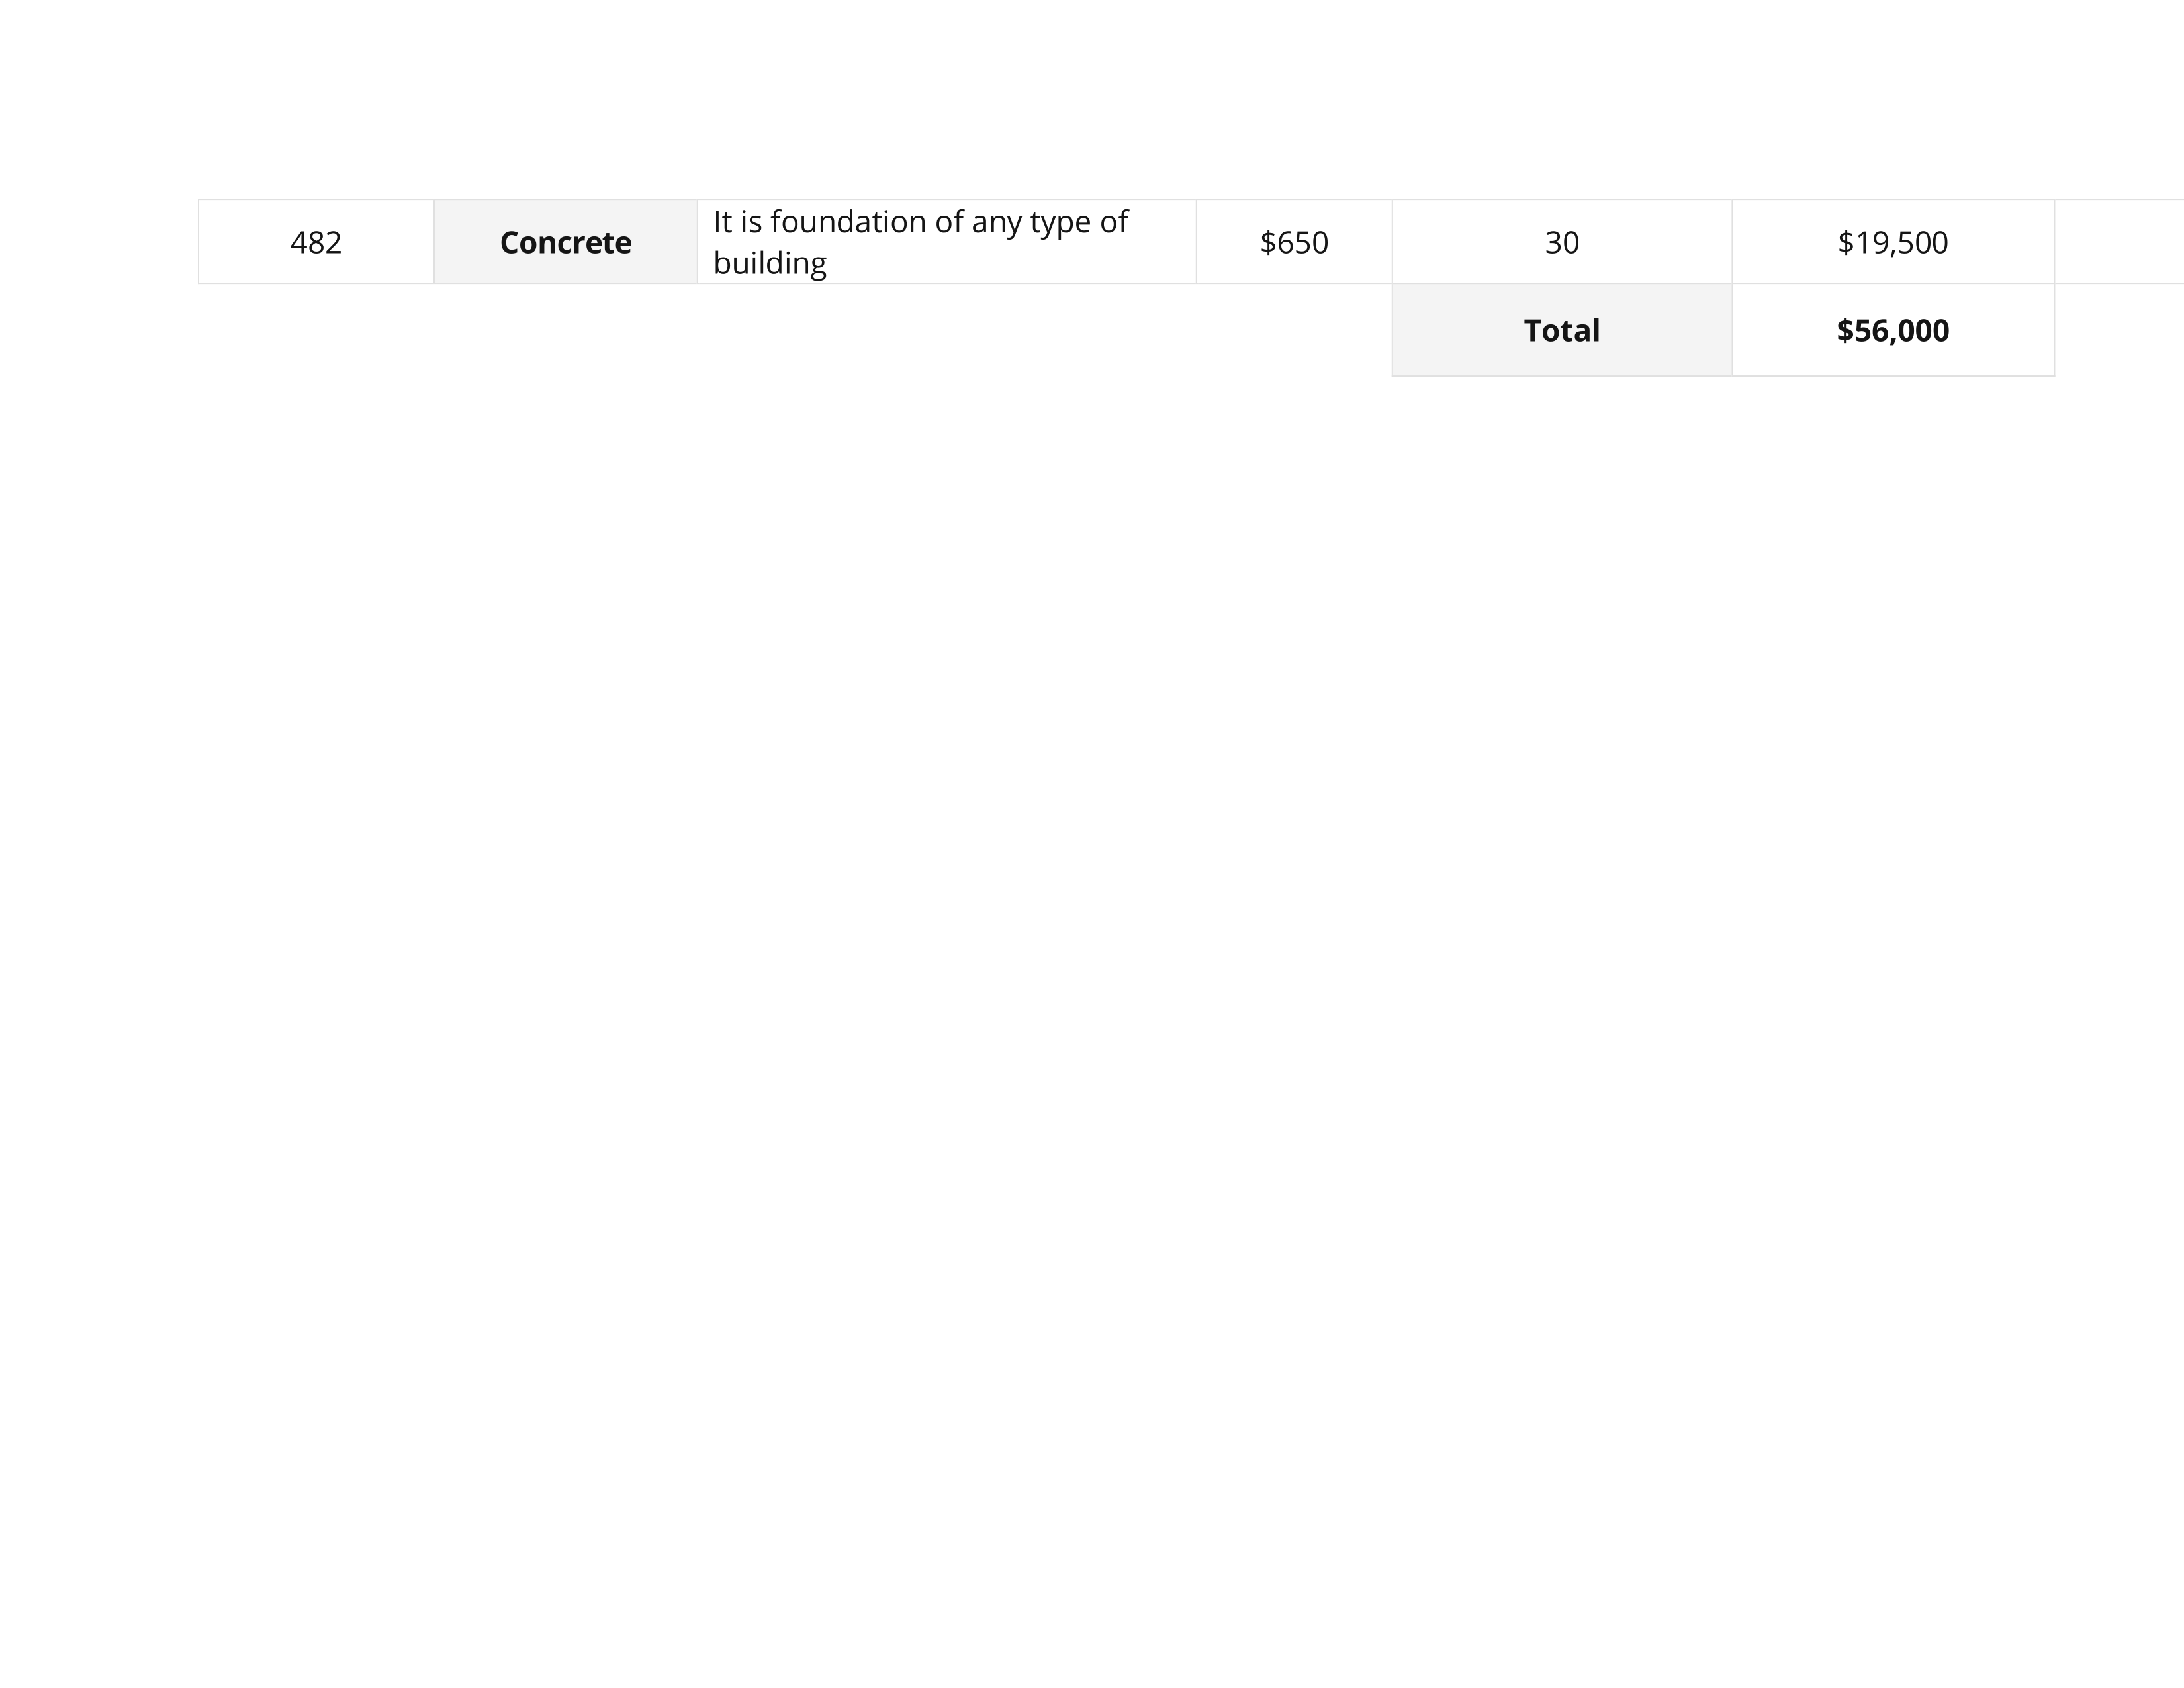2184x1688 pixels.
Task: Select the Total label cell
Action: click(x=1562, y=330)
